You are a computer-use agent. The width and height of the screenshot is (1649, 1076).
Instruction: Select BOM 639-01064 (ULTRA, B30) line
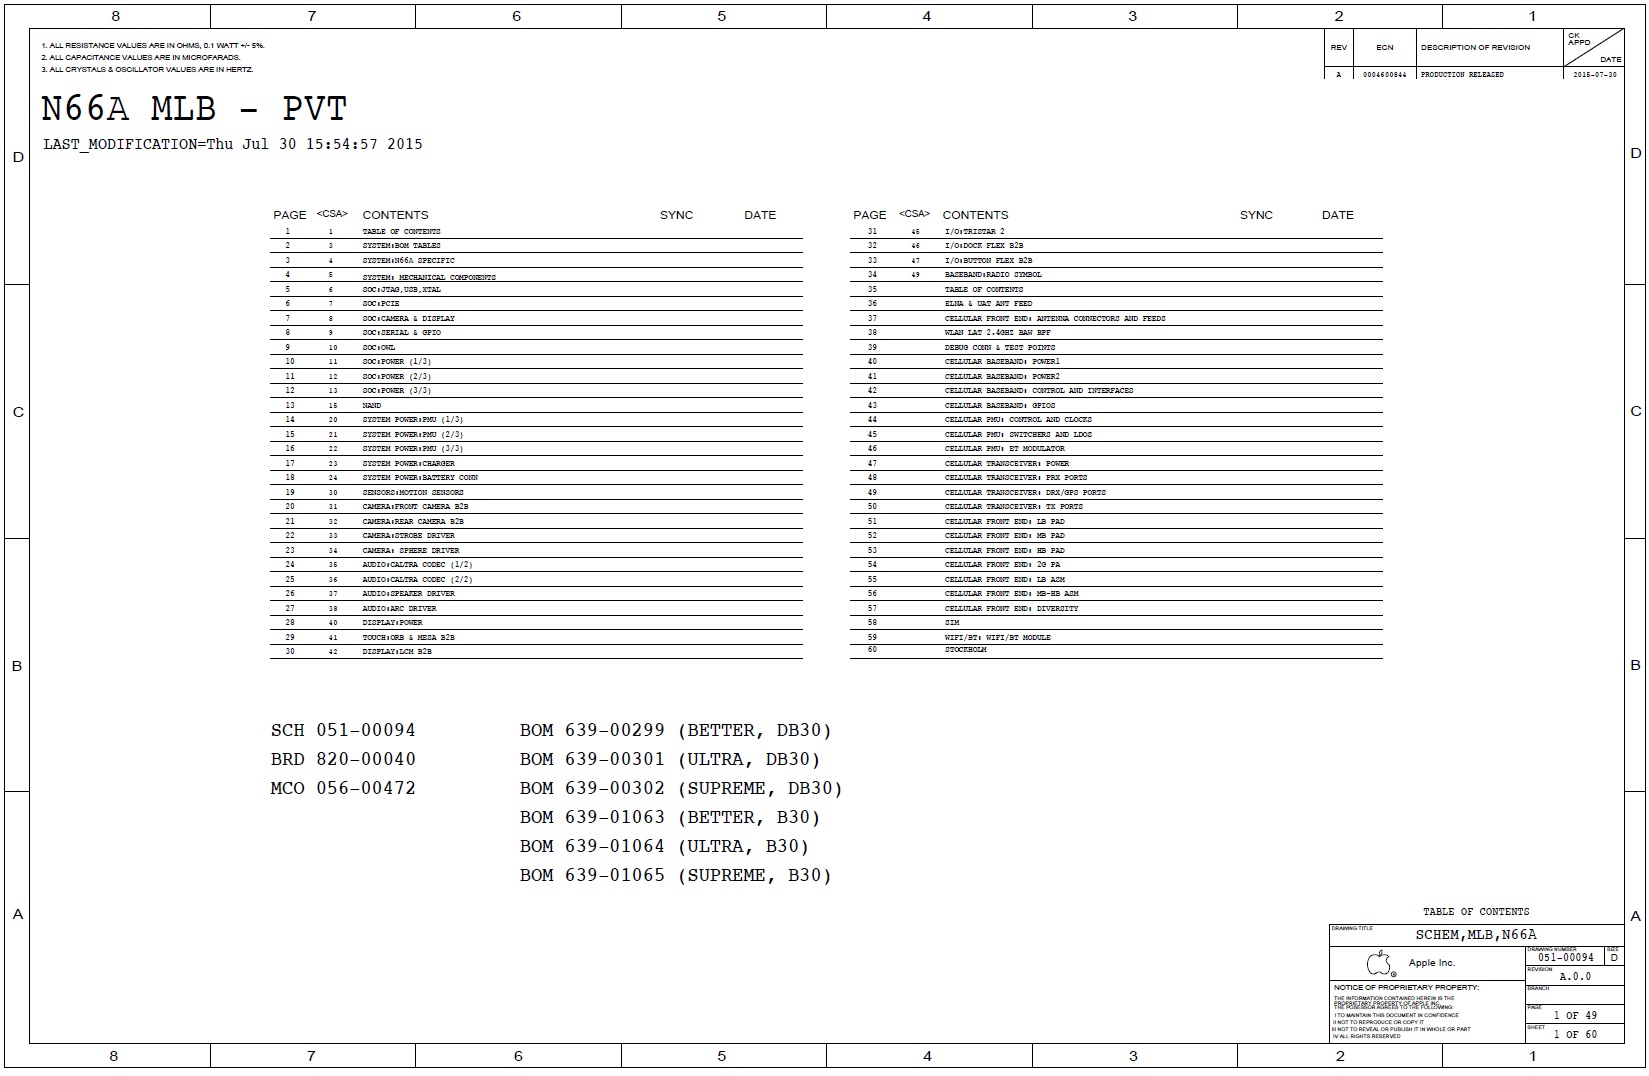click(x=664, y=847)
